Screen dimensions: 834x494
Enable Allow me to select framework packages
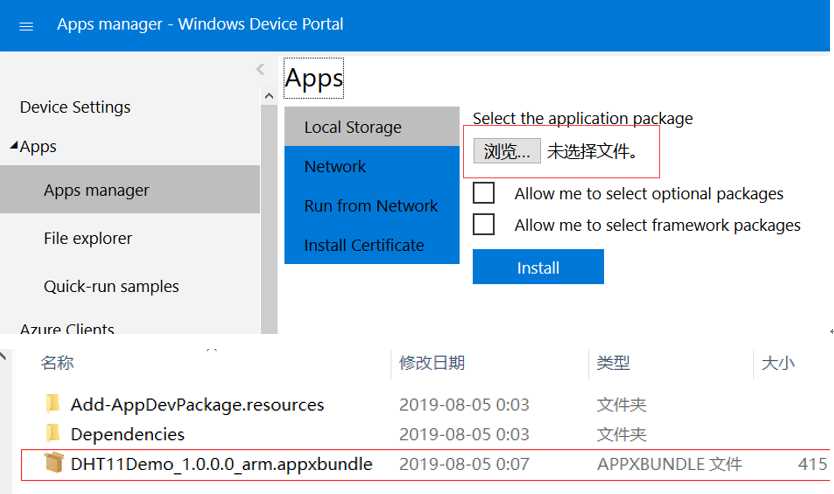coord(483,224)
